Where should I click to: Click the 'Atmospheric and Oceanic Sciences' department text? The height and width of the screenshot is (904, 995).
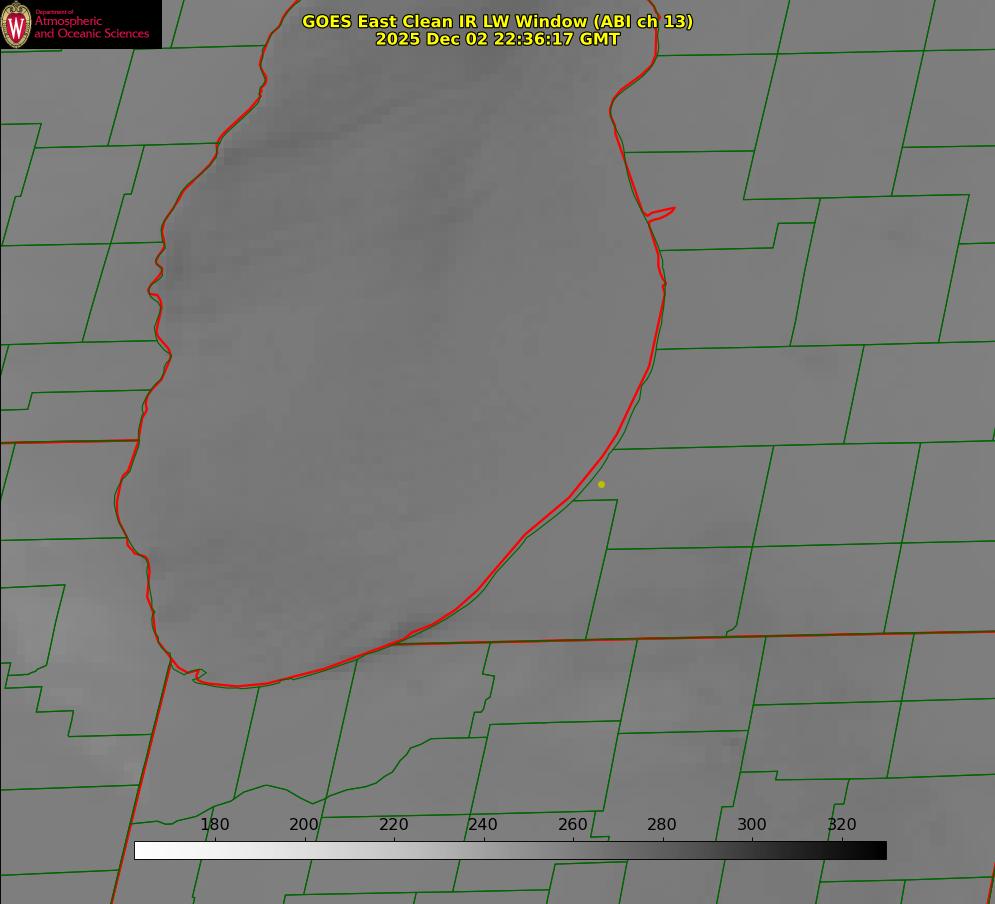coord(91,27)
